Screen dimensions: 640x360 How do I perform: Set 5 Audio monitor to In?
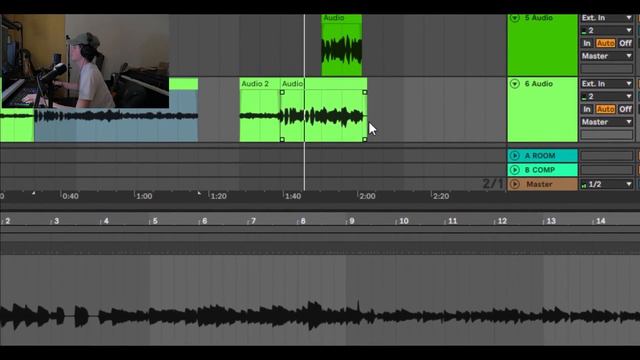coord(587,43)
